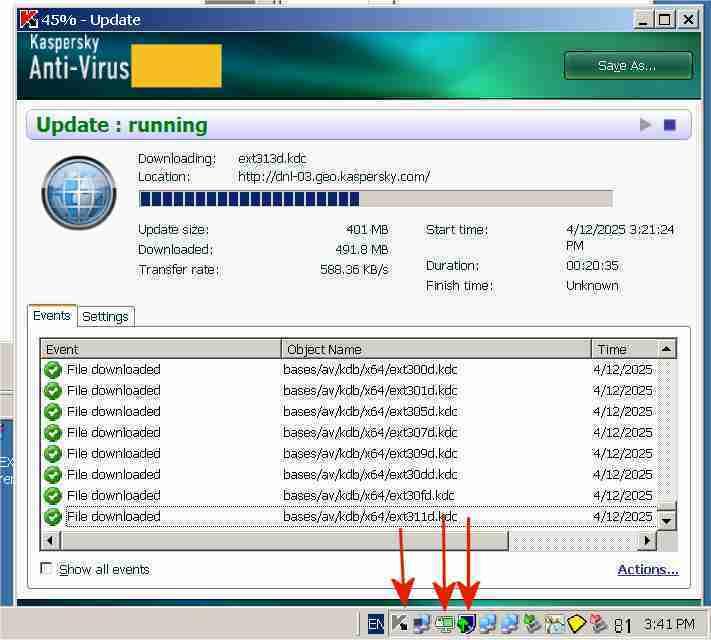Toggle the Show all events checkbox
Screen dimensions: 711x640
pyautogui.click(x=46, y=568)
